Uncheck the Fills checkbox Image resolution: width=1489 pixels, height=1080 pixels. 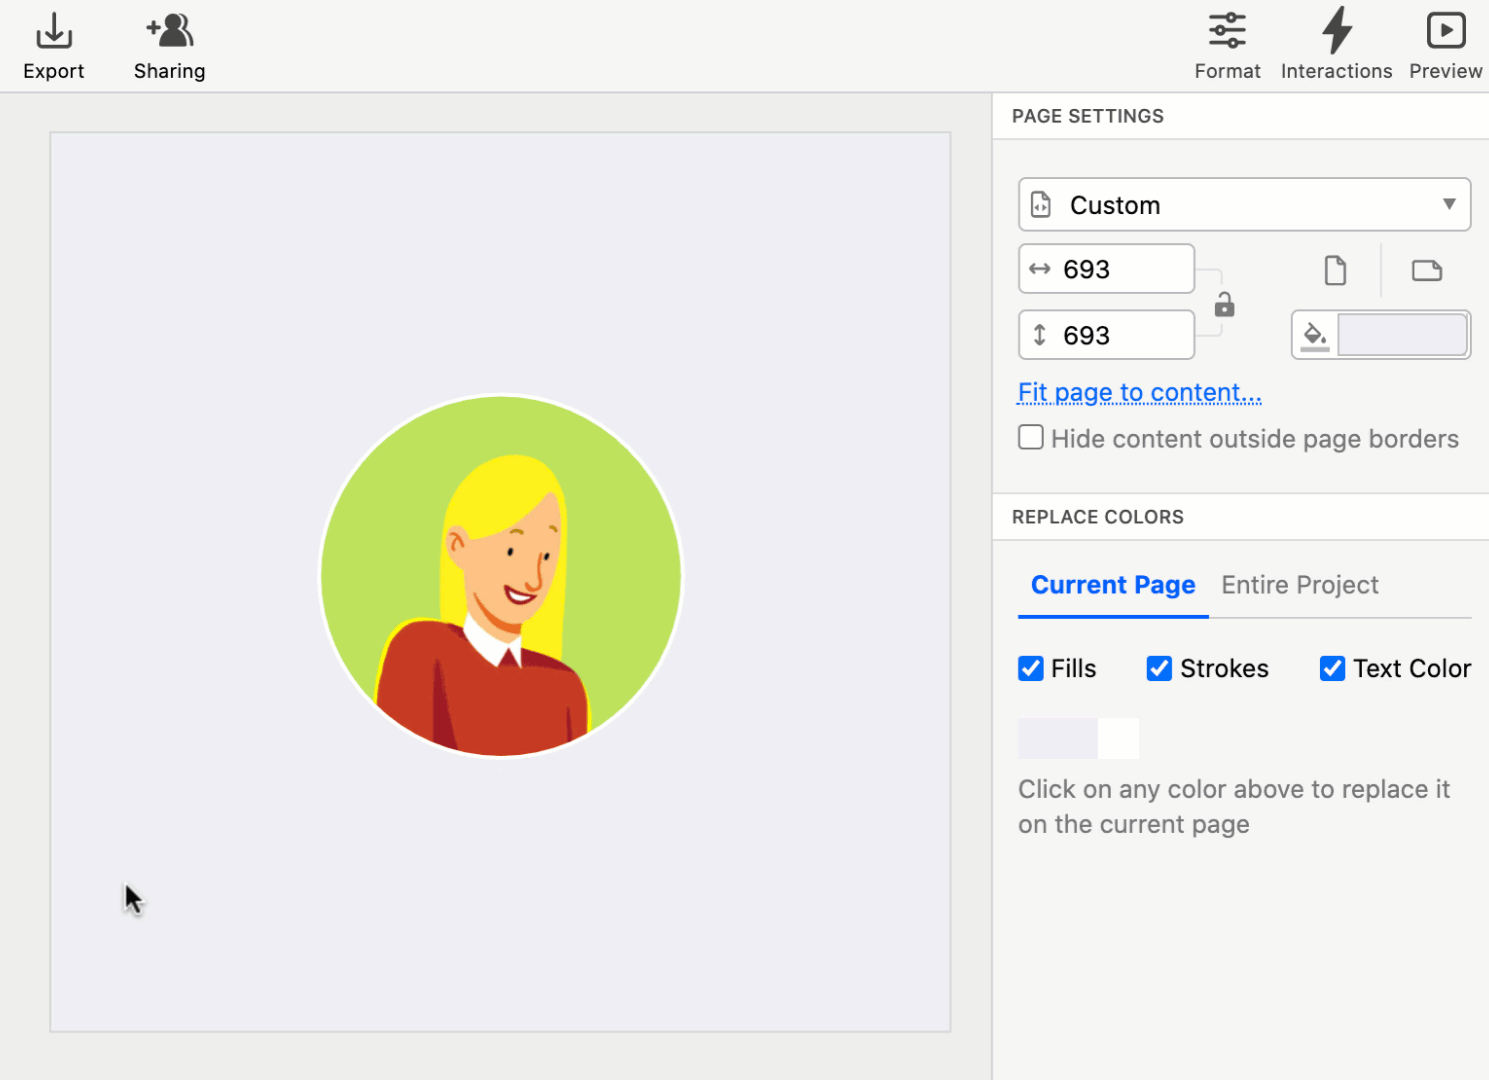pyautogui.click(x=1031, y=668)
